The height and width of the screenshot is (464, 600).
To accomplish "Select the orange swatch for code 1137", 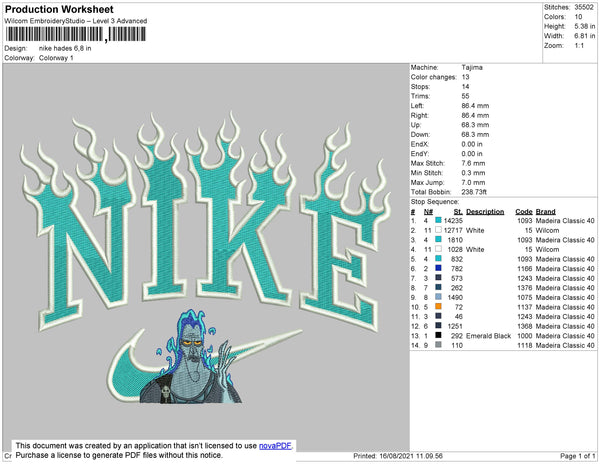I will coord(438,306).
